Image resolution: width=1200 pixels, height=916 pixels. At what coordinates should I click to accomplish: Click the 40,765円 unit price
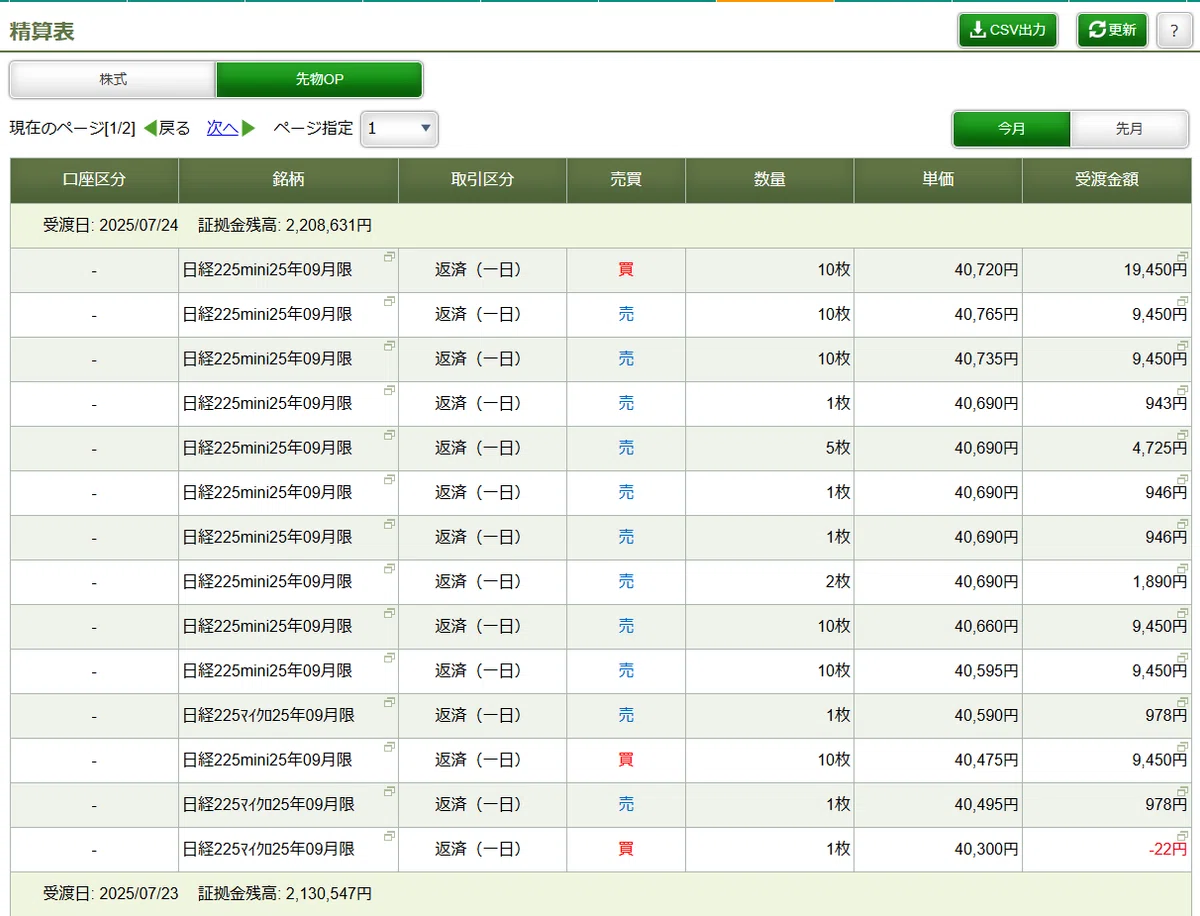point(987,314)
